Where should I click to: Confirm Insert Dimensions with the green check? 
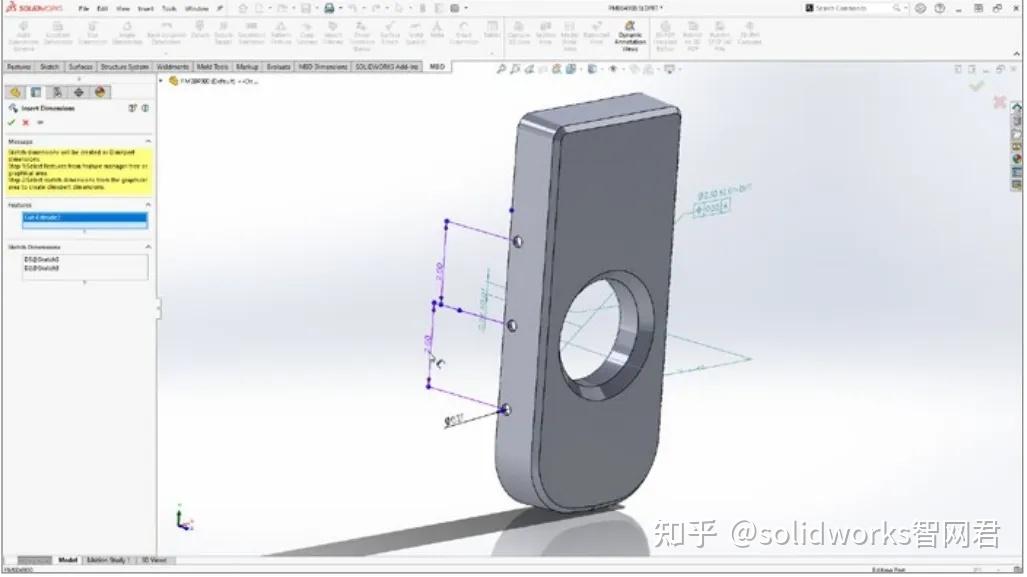click(11, 123)
